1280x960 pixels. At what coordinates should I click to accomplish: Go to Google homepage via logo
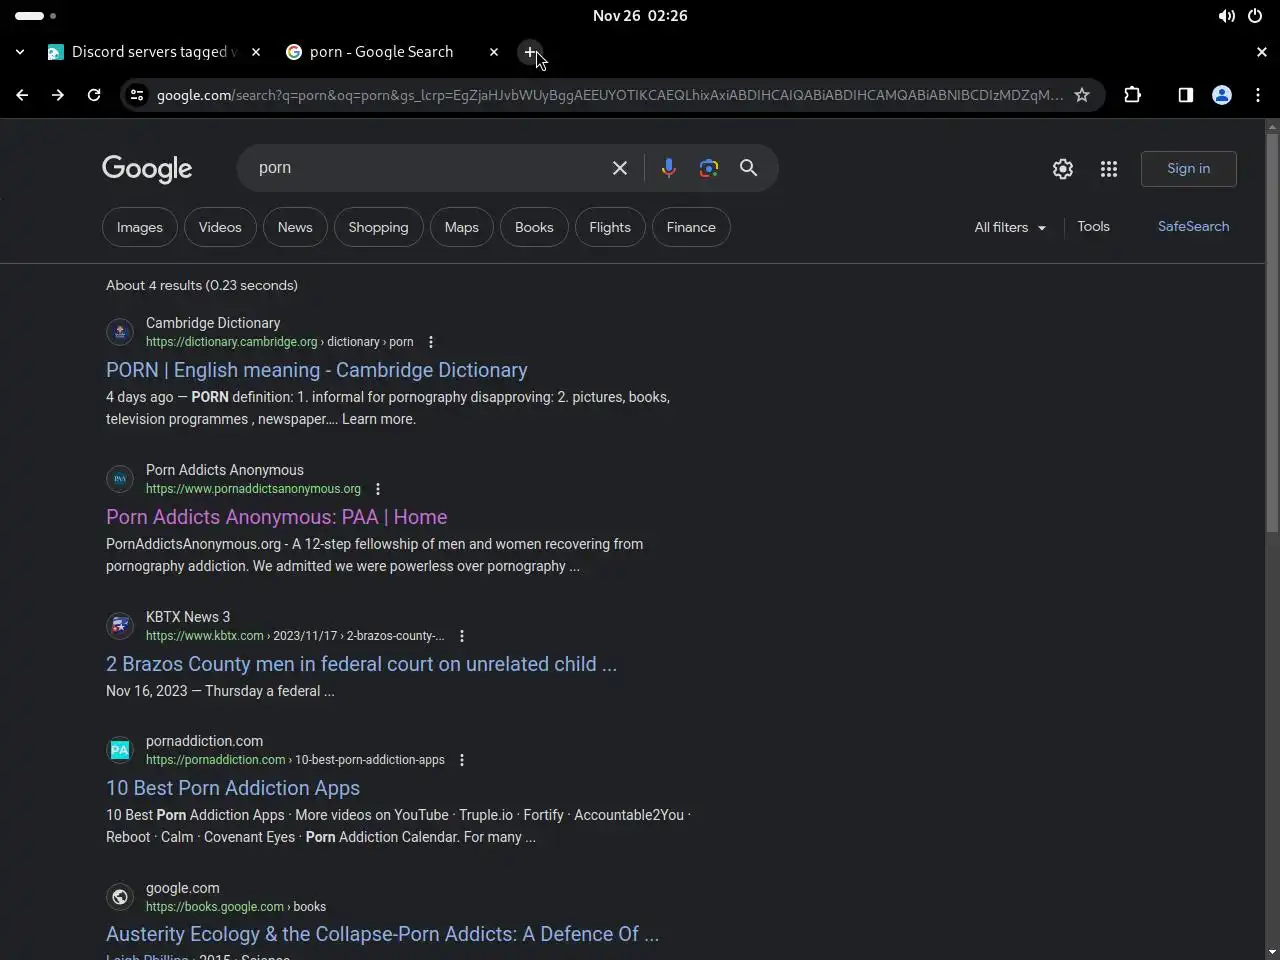click(147, 169)
